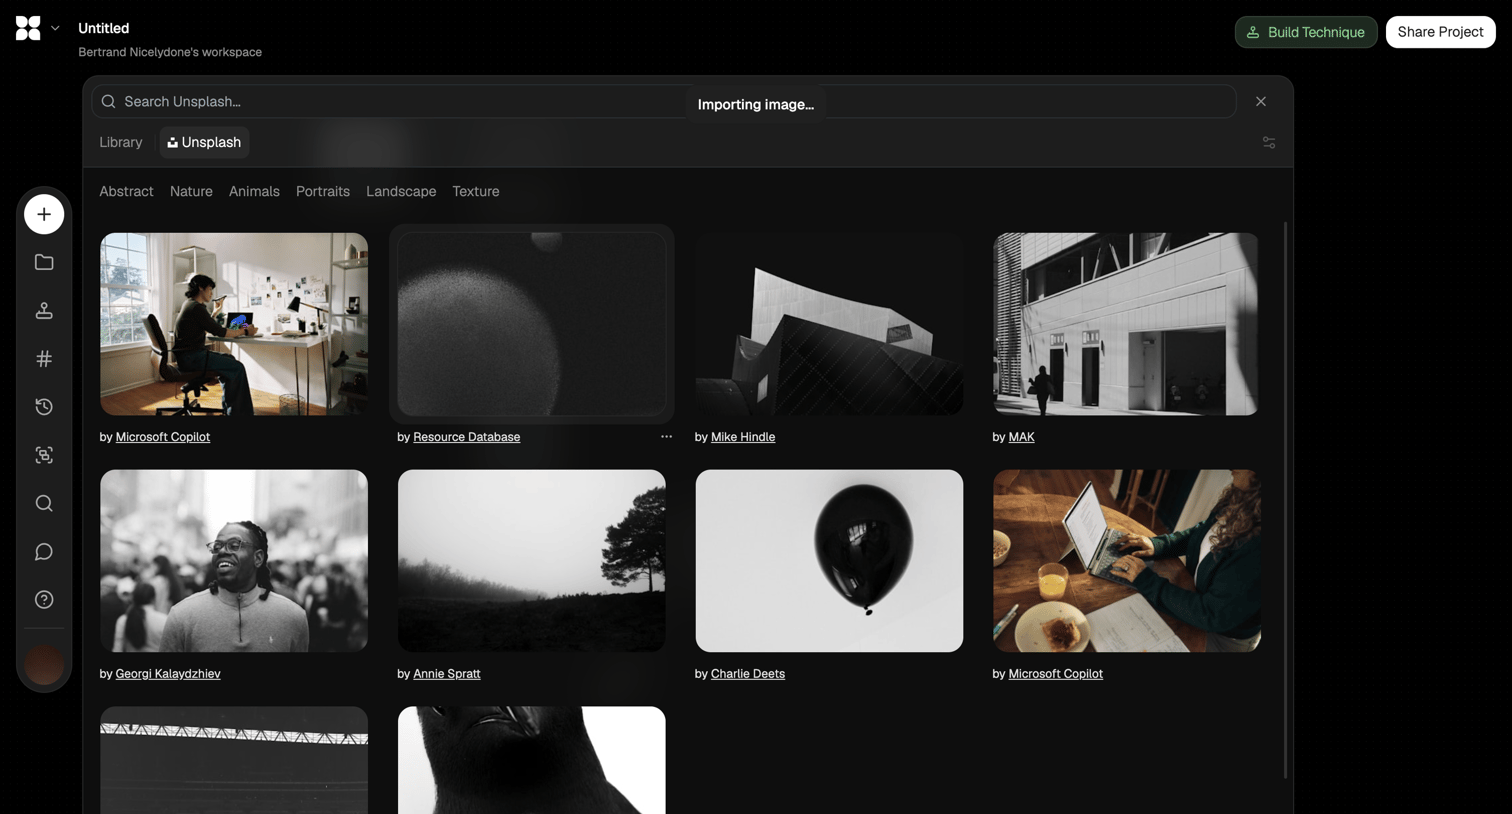Open the help question mark icon
Screen dimensions: 1512x814
coord(44,600)
